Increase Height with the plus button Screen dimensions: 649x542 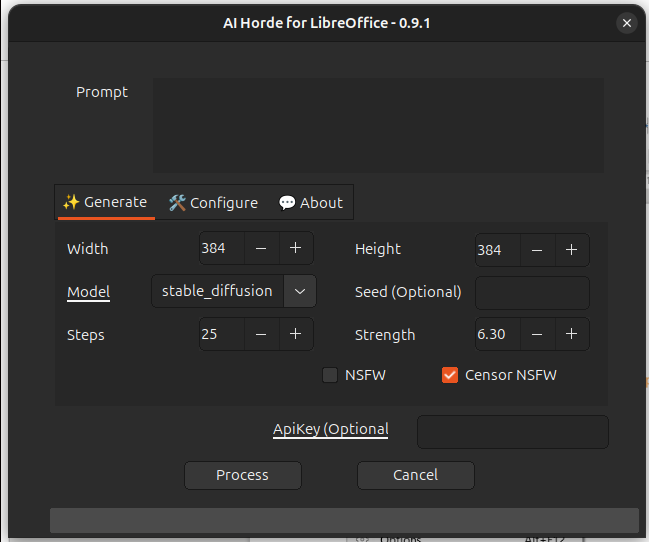(571, 250)
